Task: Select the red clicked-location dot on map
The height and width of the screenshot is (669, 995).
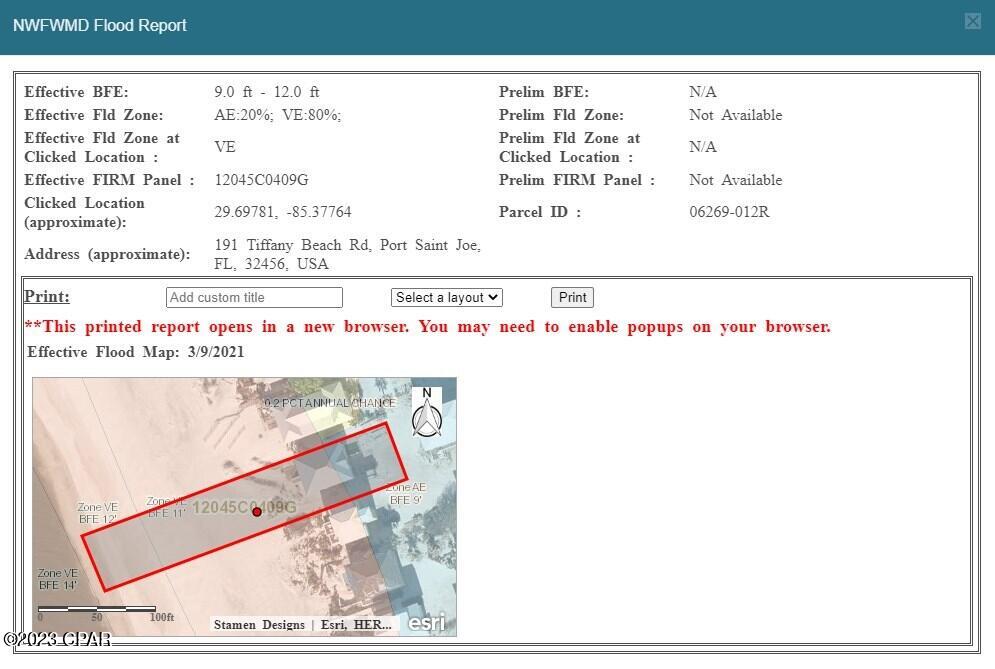Action: click(257, 512)
